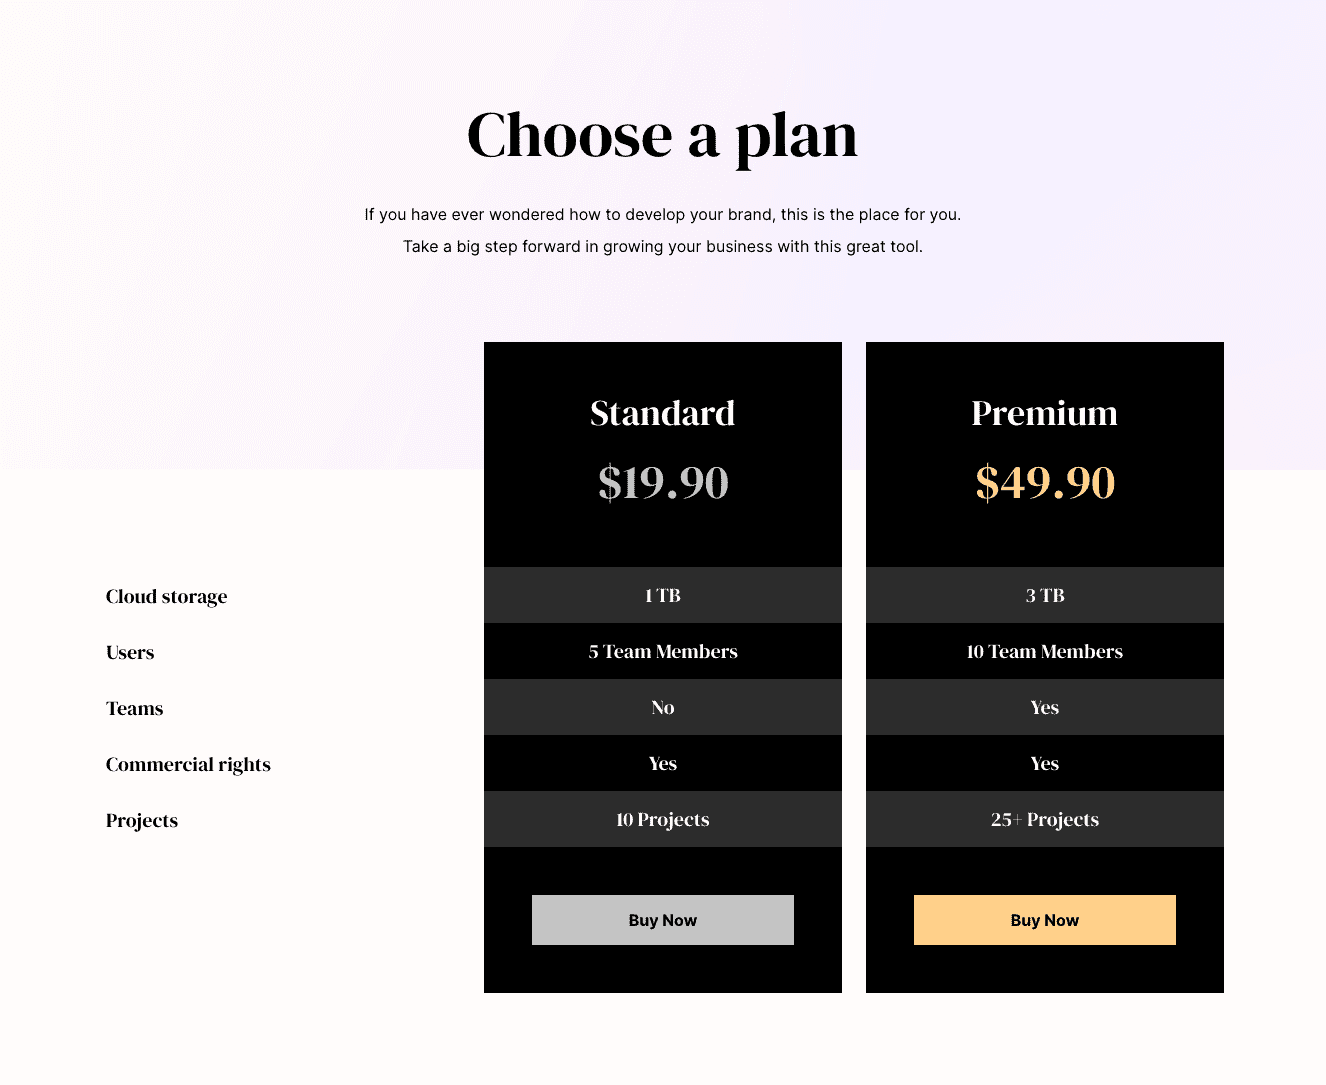Click the Users feature label
The height and width of the screenshot is (1085, 1326).
[130, 652]
